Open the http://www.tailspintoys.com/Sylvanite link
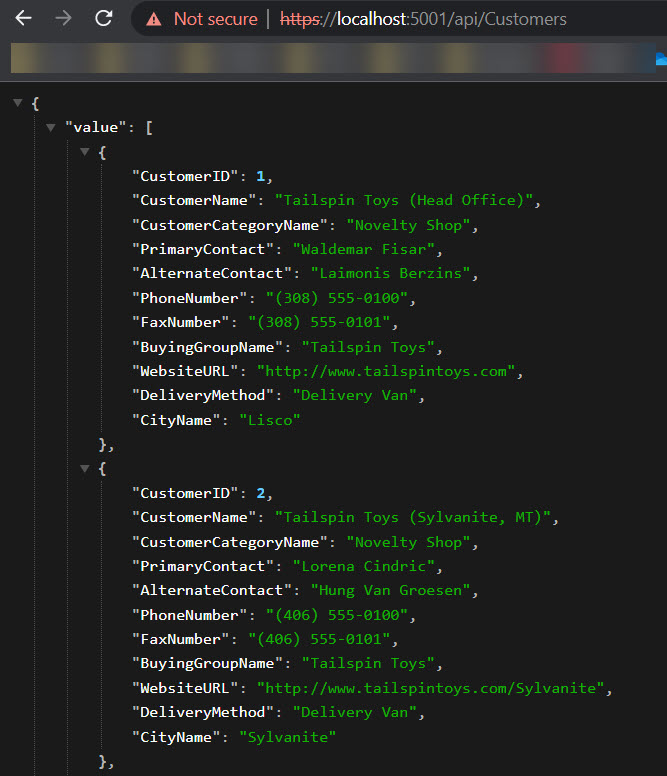667x776 pixels. 431,688
